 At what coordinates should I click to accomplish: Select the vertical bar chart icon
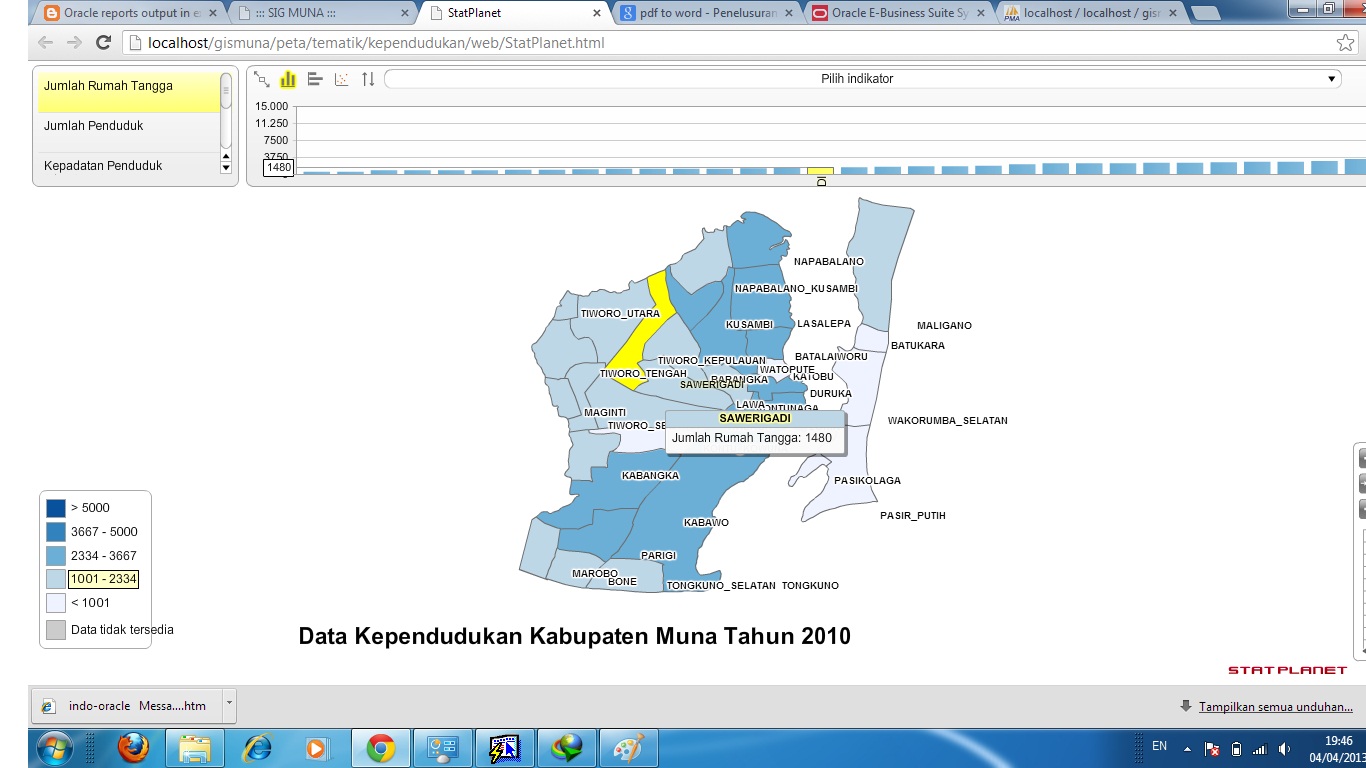[288, 79]
